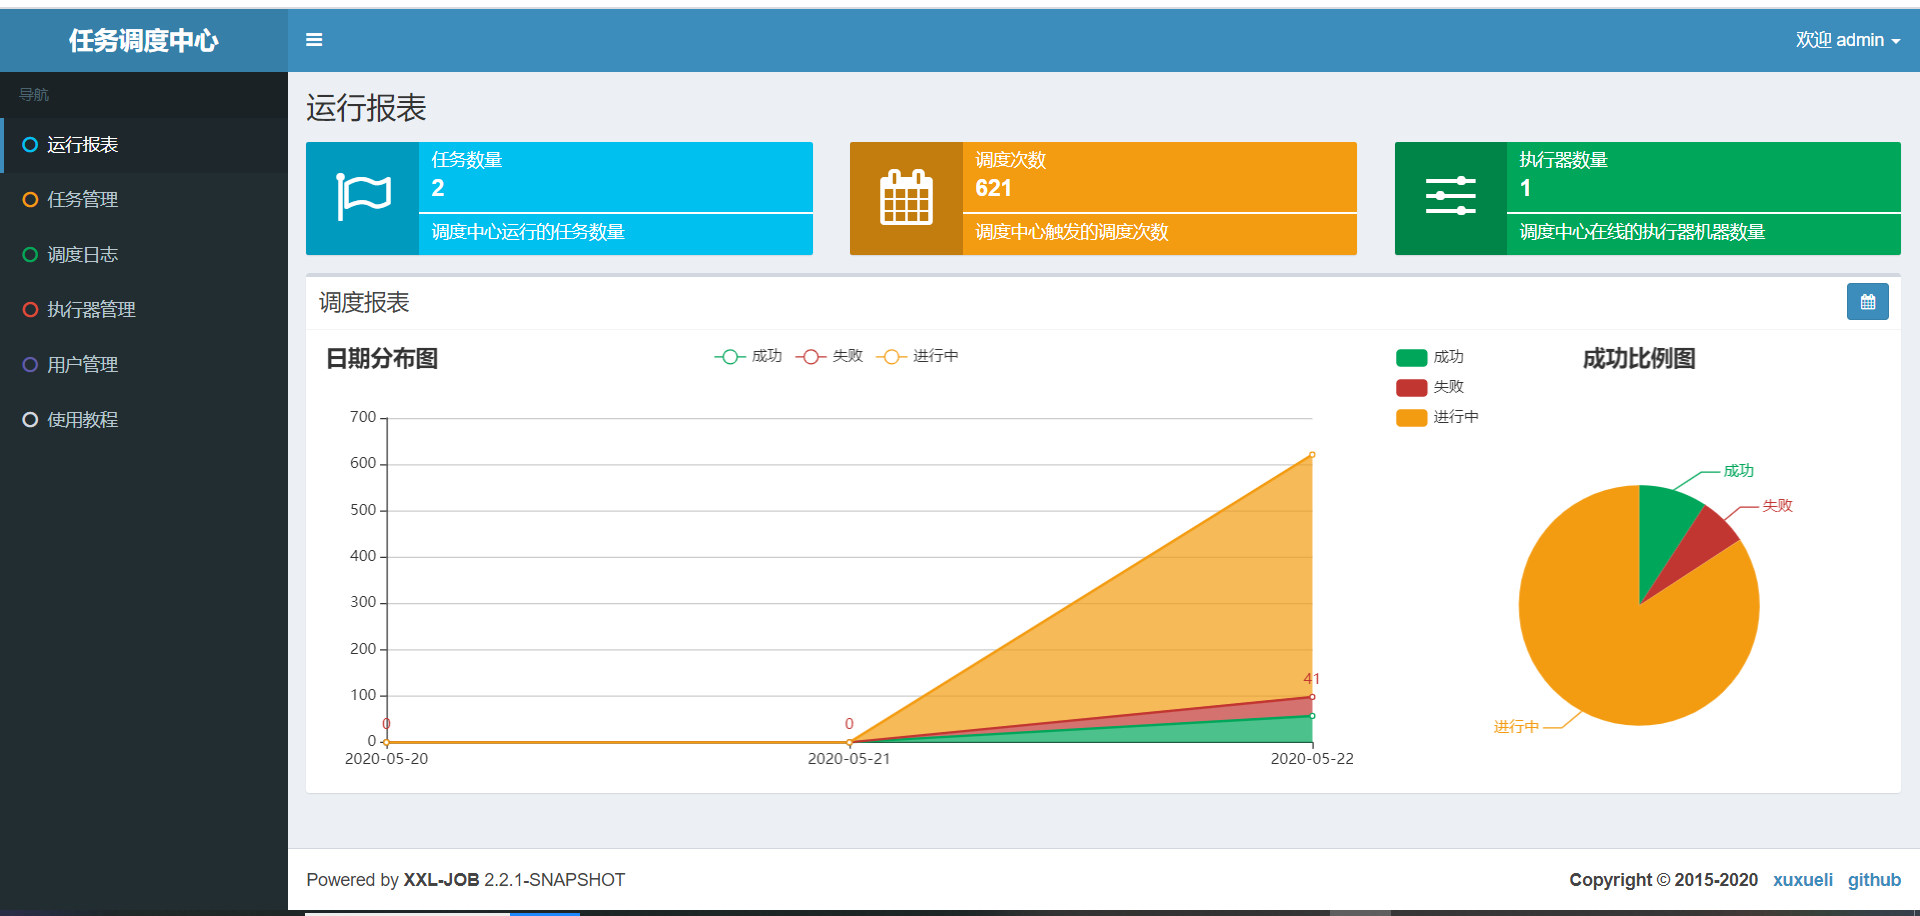Click the red circle icon beside 执行器管理
The width and height of the screenshot is (1920, 916).
(30, 310)
